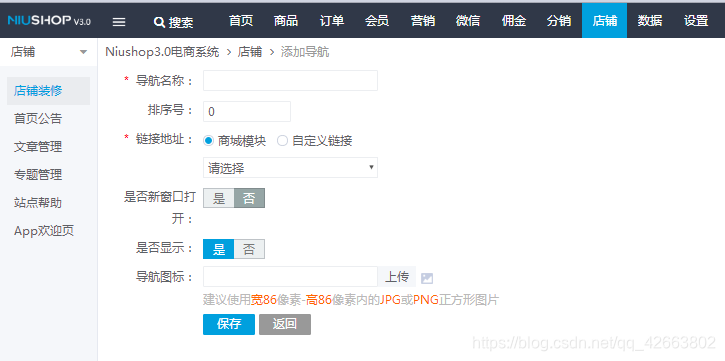
Task: Select the active 店铺 top tab
Action: point(604,21)
